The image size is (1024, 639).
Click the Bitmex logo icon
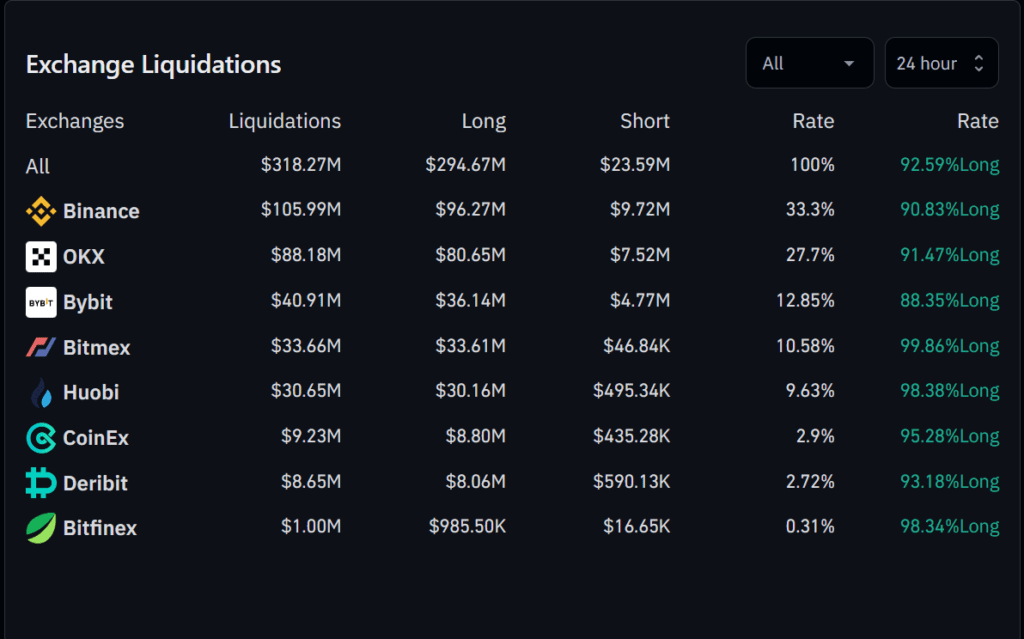pyautogui.click(x=40, y=347)
